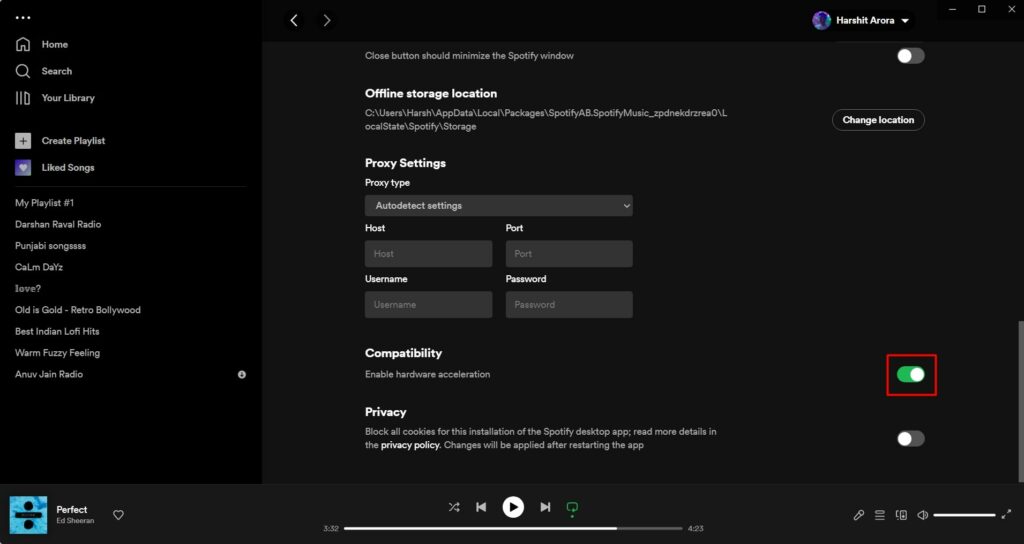Mute audio using the speaker icon
The height and width of the screenshot is (544, 1024).
(922, 515)
